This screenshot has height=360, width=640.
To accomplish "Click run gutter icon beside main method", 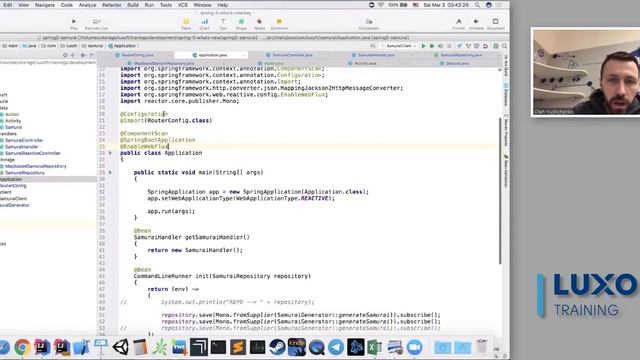I will [x=110, y=173].
